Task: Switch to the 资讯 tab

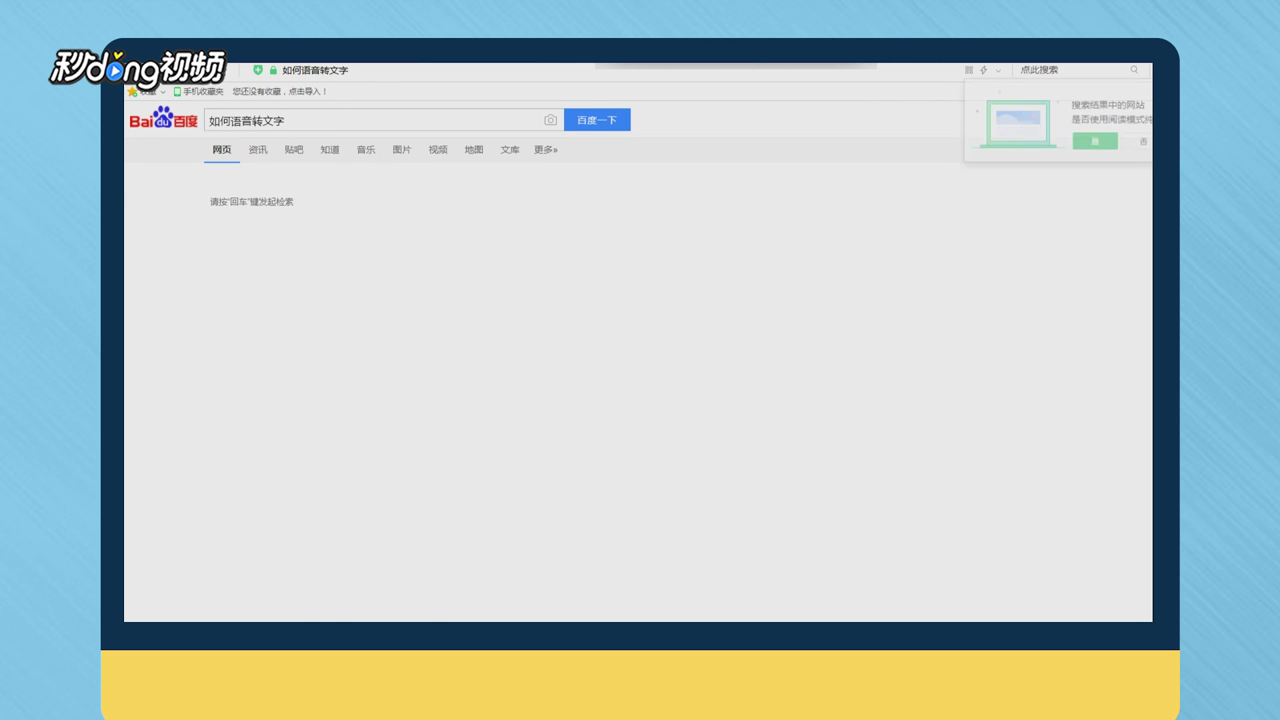Action: pos(258,150)
